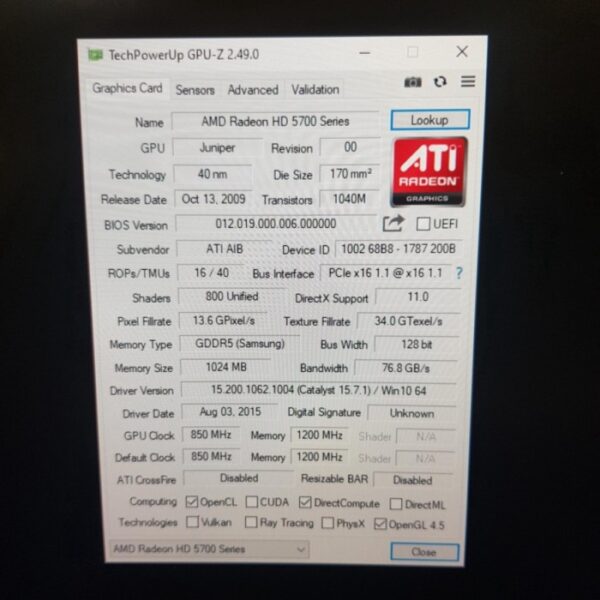Click the Memory Type value GDDR5 (Samsung)
This screenshot has height=600, width=600.
[x=240, y=344]
